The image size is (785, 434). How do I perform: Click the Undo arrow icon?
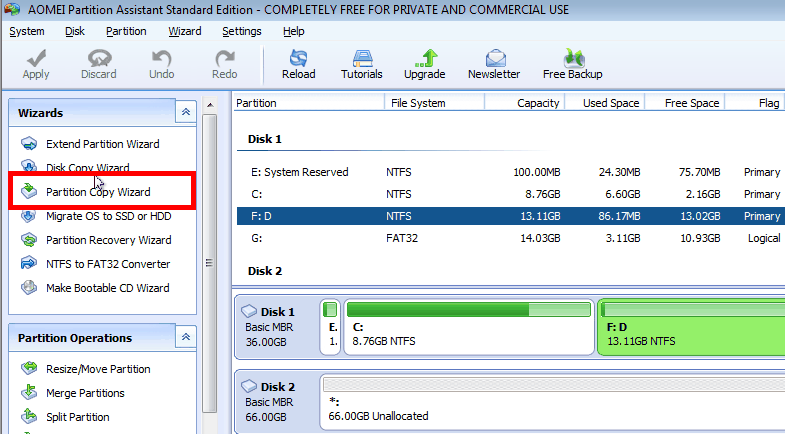[x=161, y=58]
